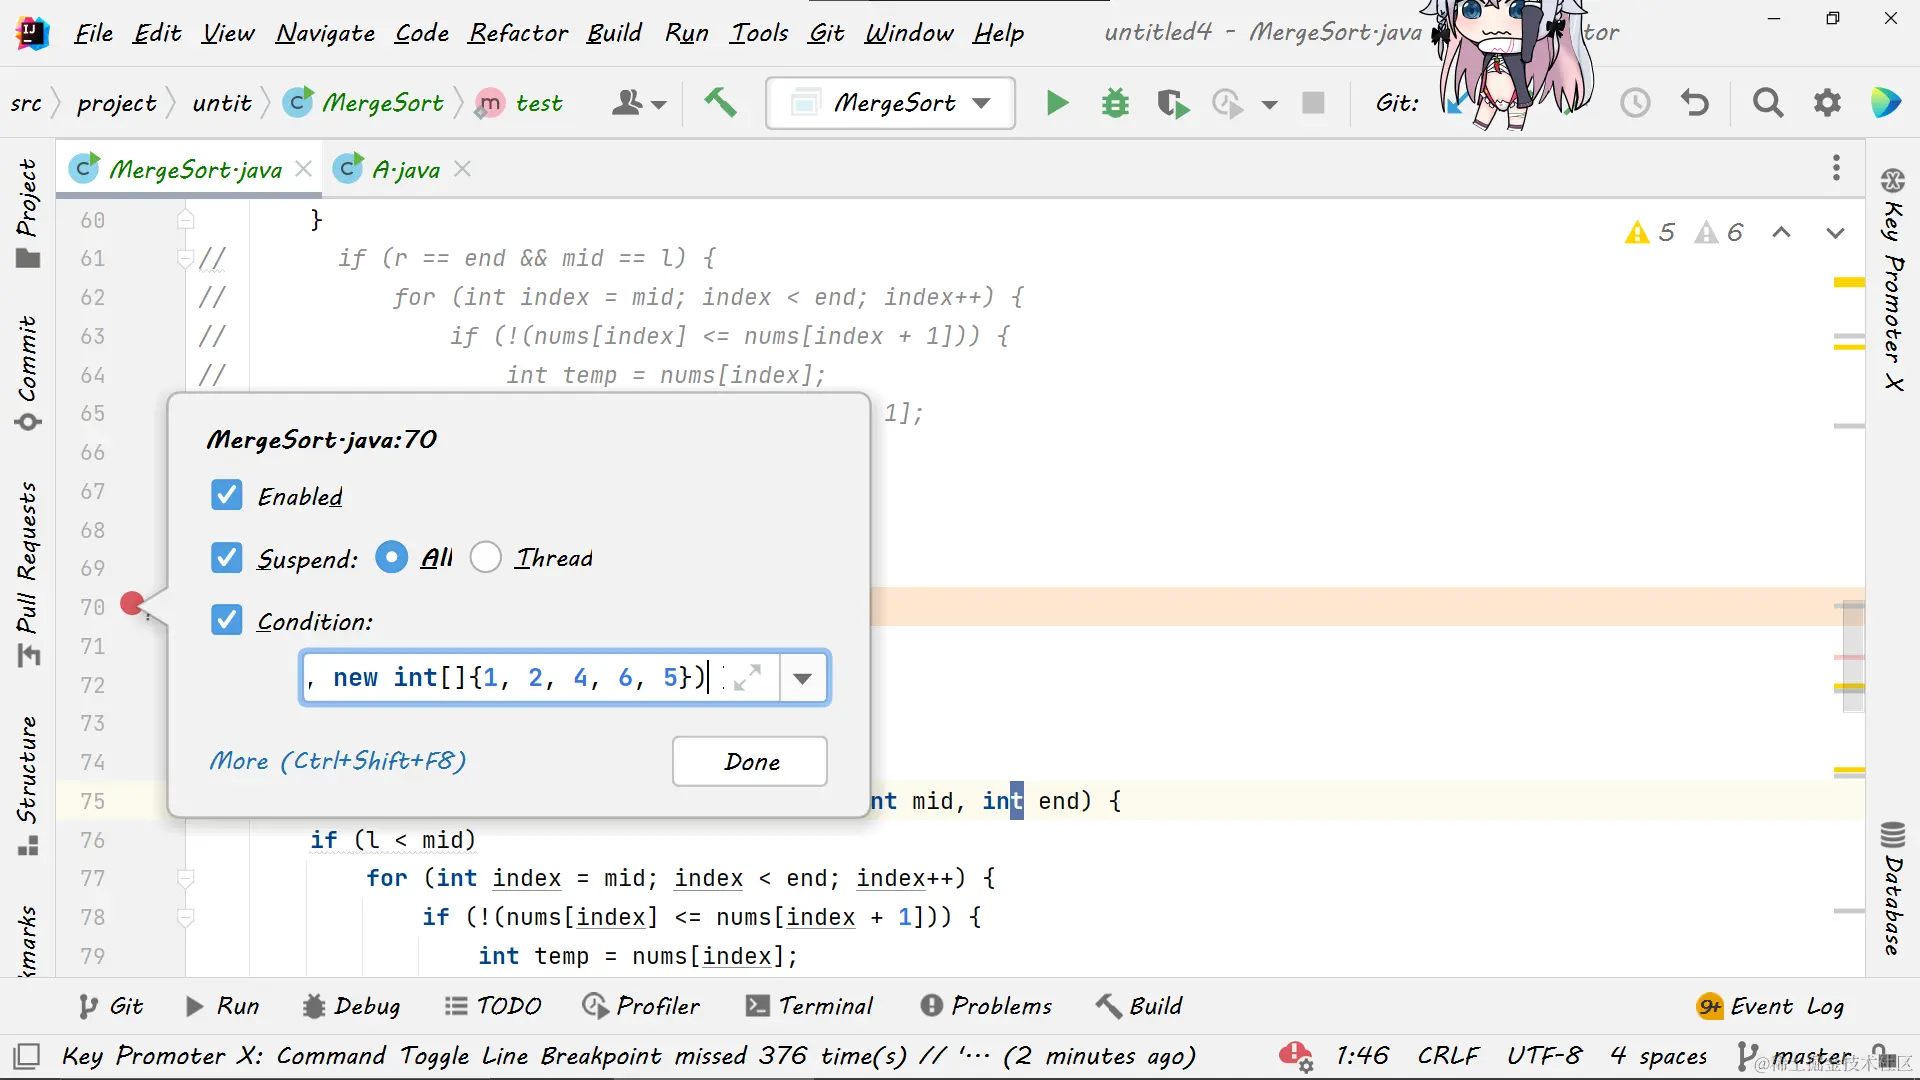
Task: Click the green Run arrow icon
Action: (1057, 103)
